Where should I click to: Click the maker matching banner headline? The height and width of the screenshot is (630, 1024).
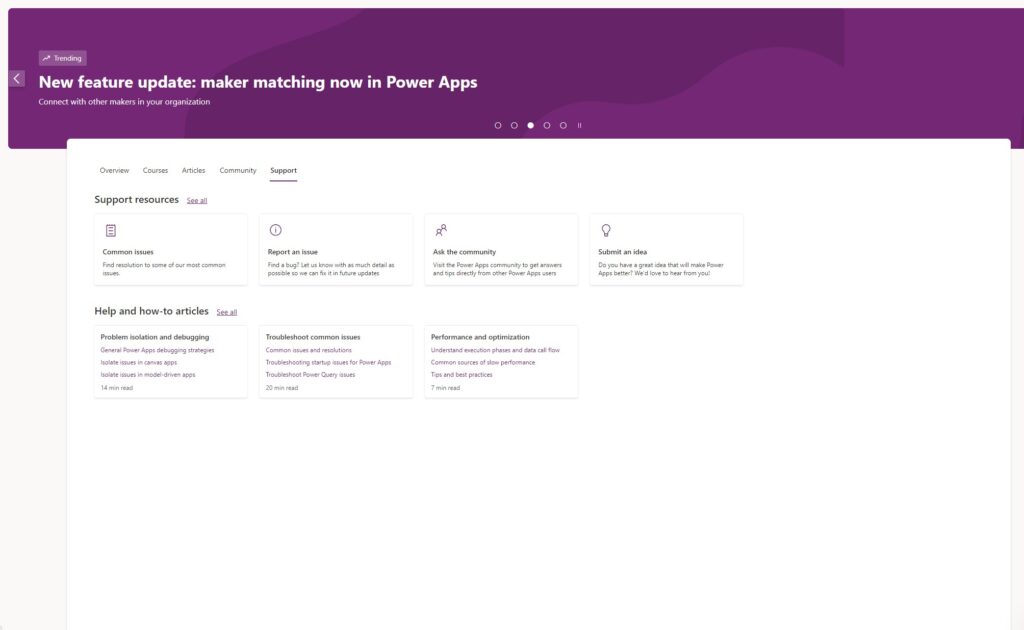(258, 82)
